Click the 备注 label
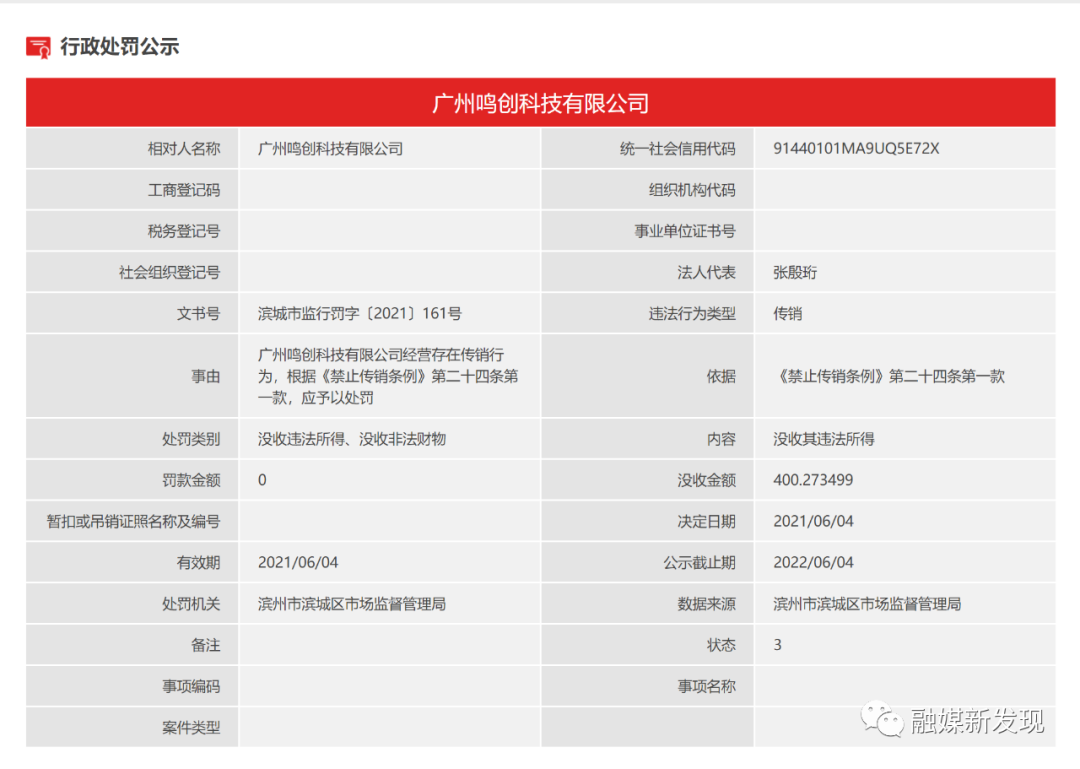This screenshot has width=1080, height=769. pyautogui.click(x=205, y=646)
